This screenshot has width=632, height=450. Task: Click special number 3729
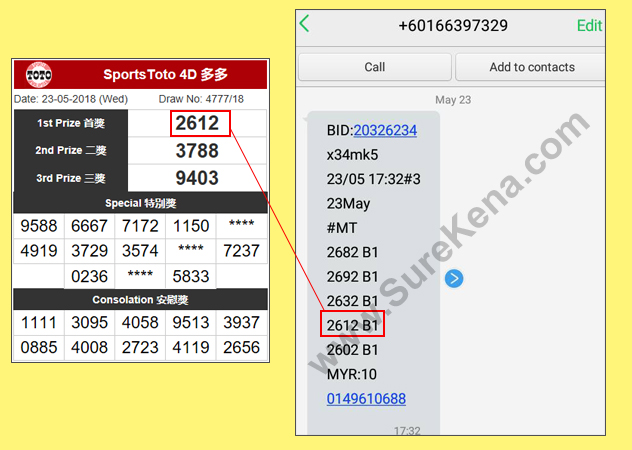89,251
